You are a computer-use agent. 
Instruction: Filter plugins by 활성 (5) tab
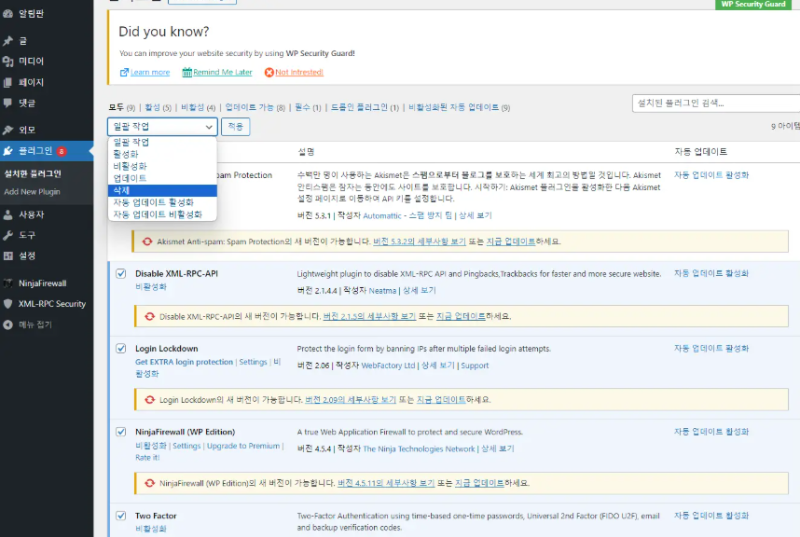point(158,108)
